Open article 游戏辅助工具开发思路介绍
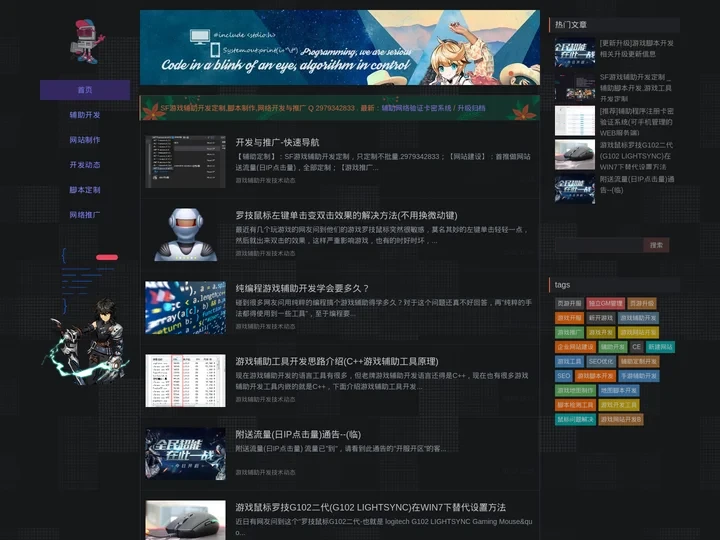 coord(337,361)
